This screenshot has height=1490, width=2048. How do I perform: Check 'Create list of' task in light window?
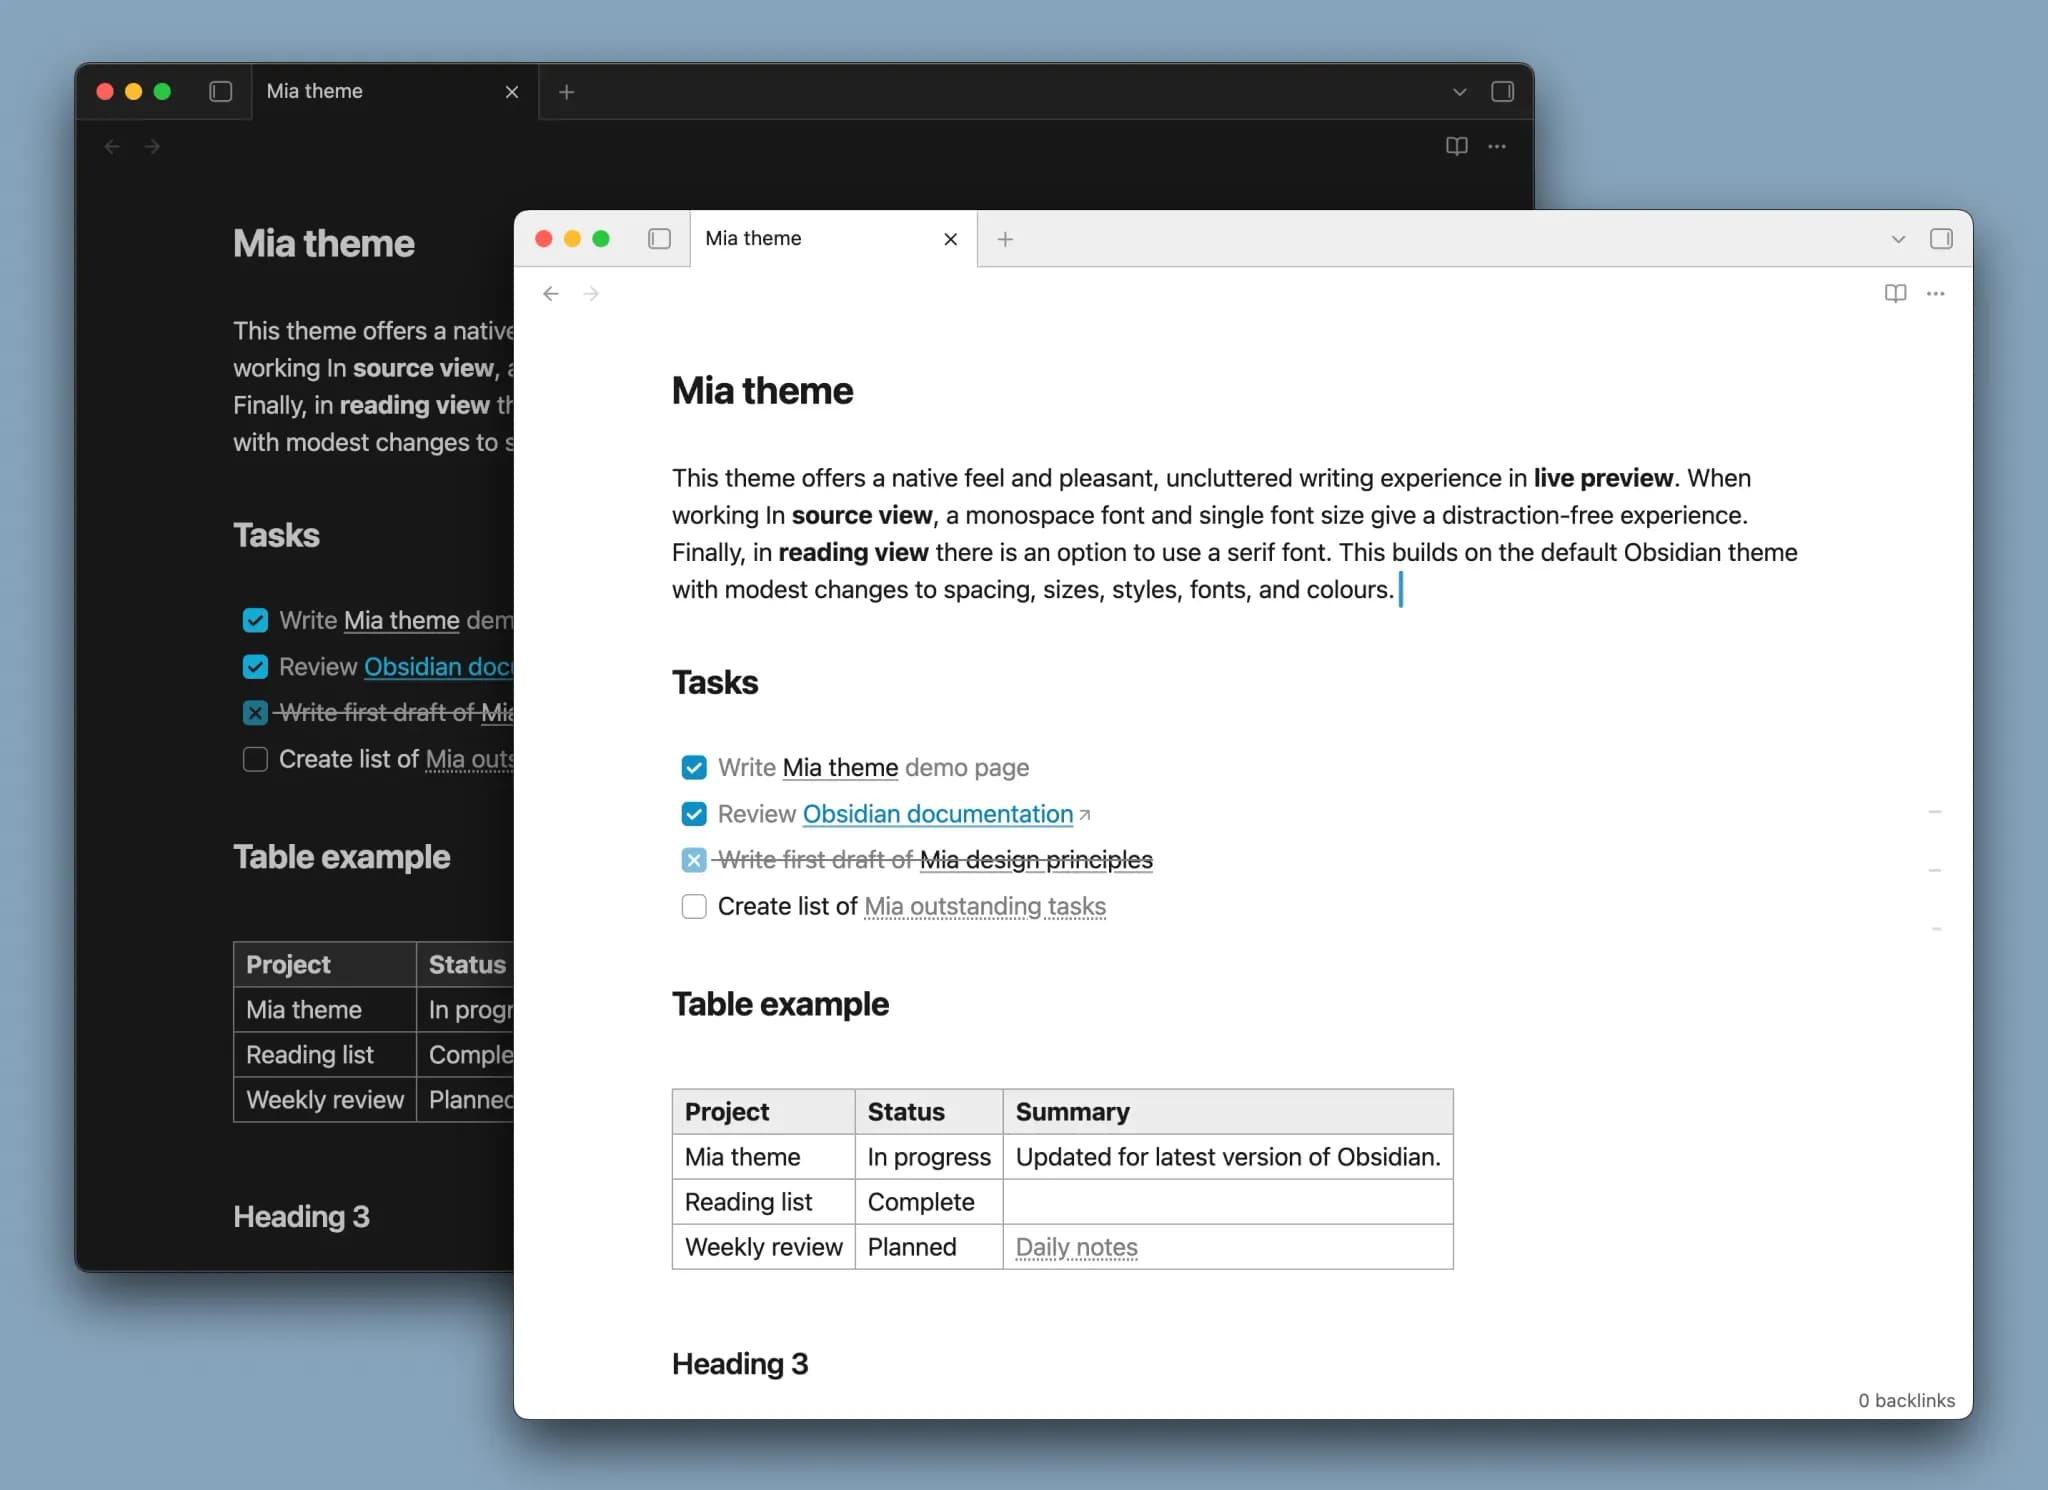point(694,906)
